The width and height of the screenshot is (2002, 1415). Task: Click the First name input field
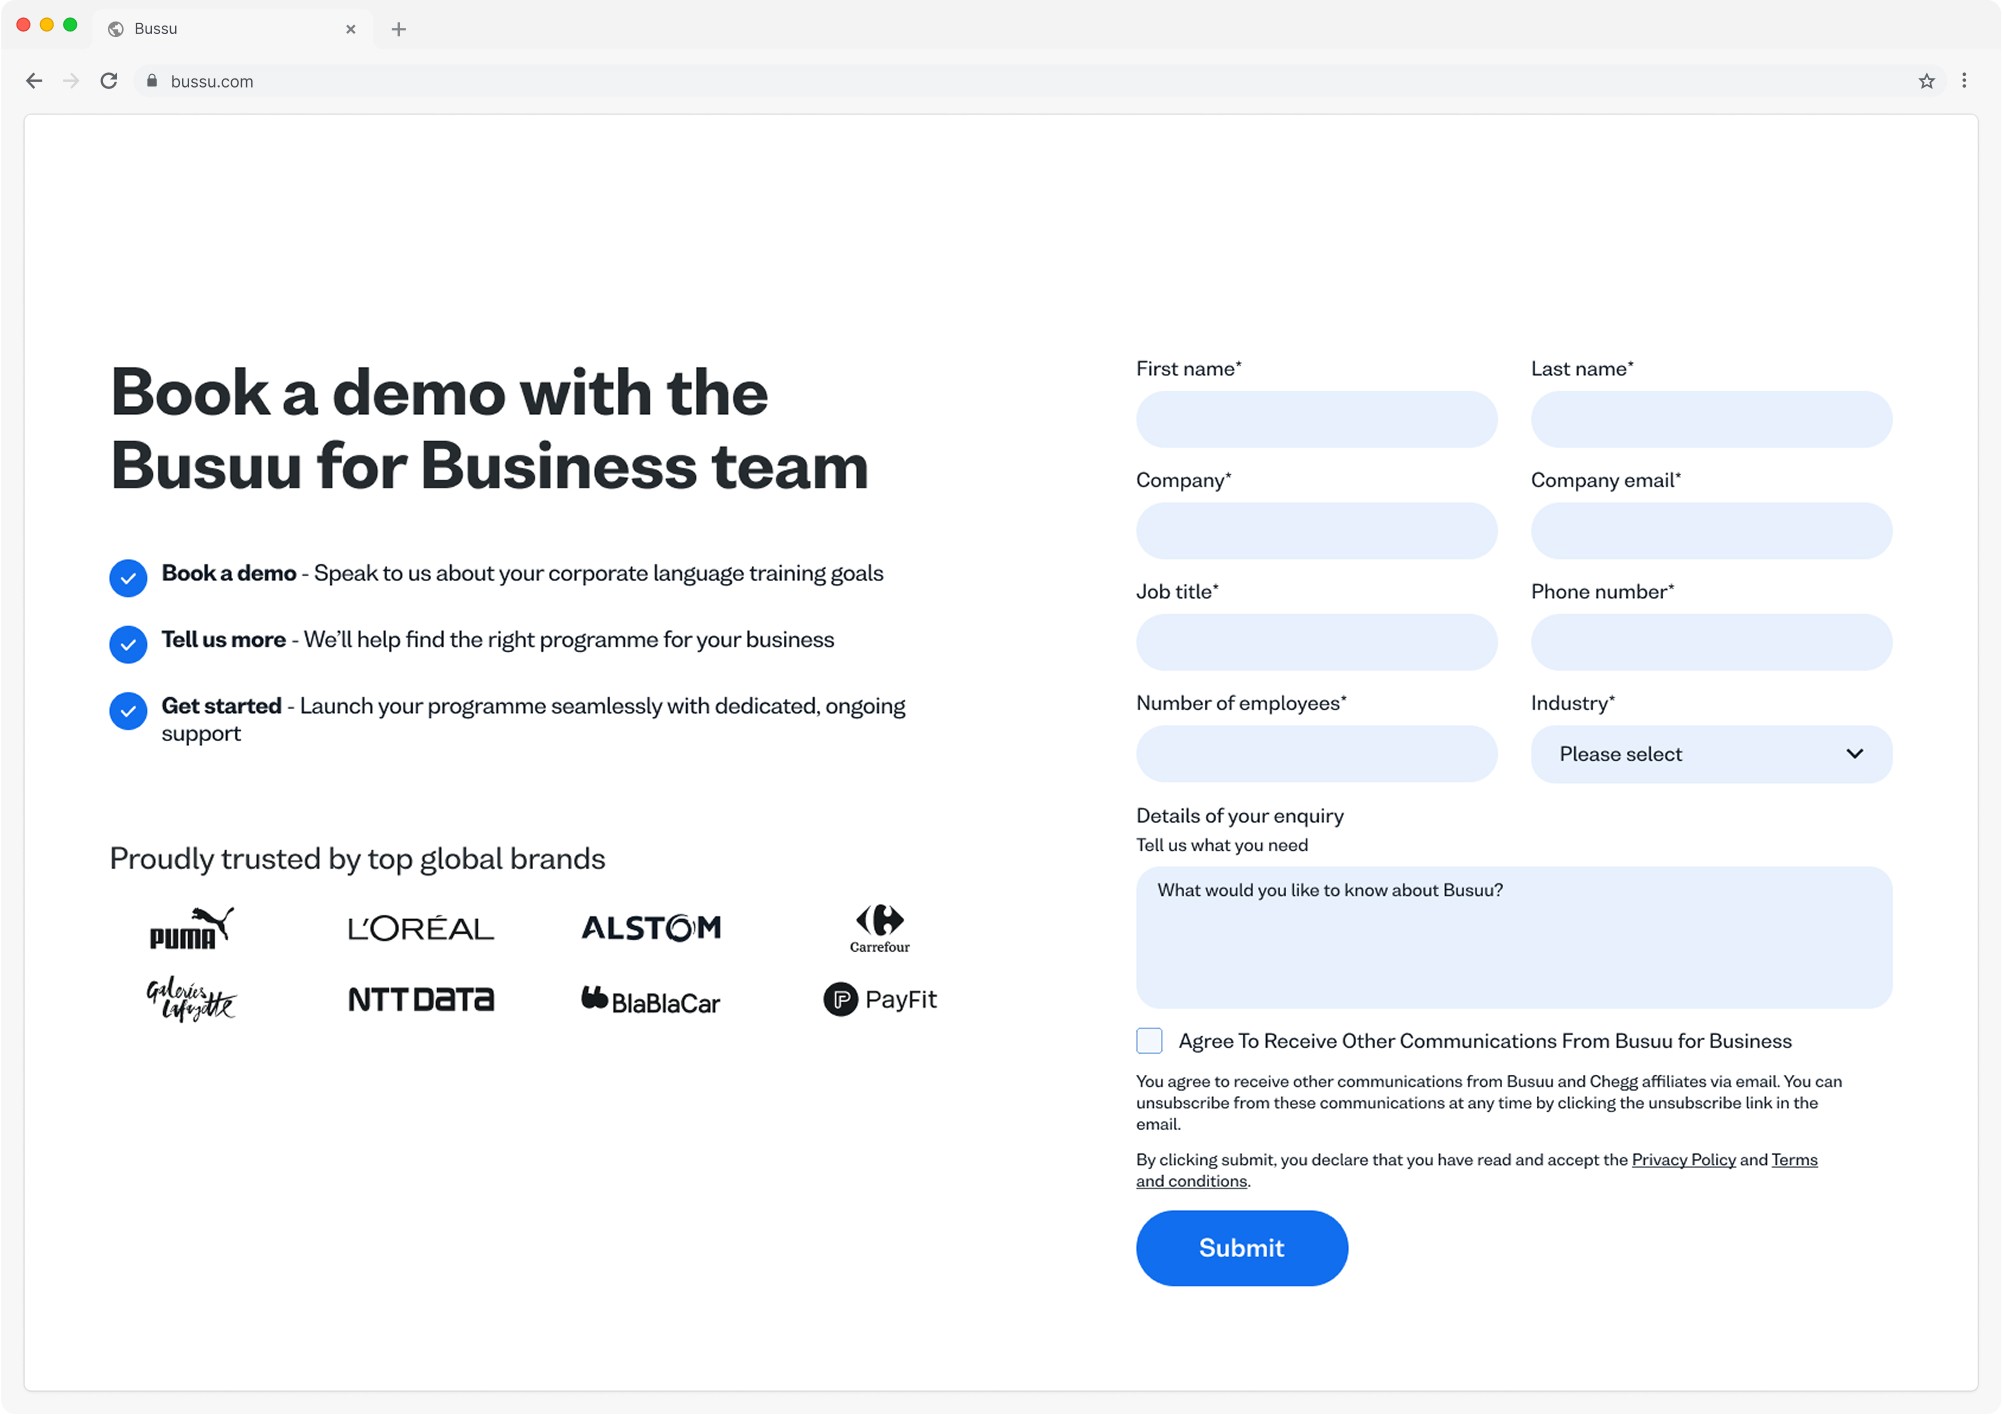1316,419
